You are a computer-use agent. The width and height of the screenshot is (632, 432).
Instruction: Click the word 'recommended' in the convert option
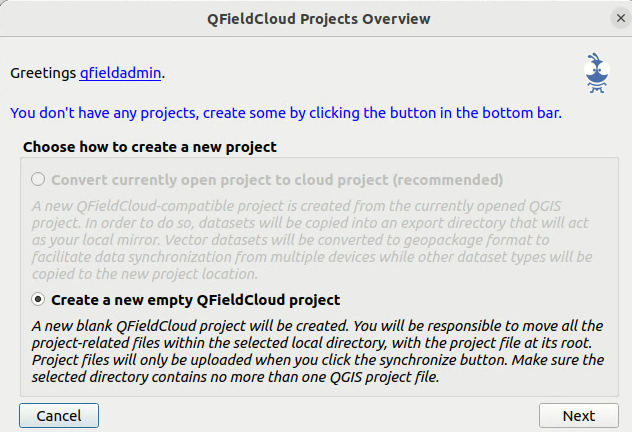point(448,180)
